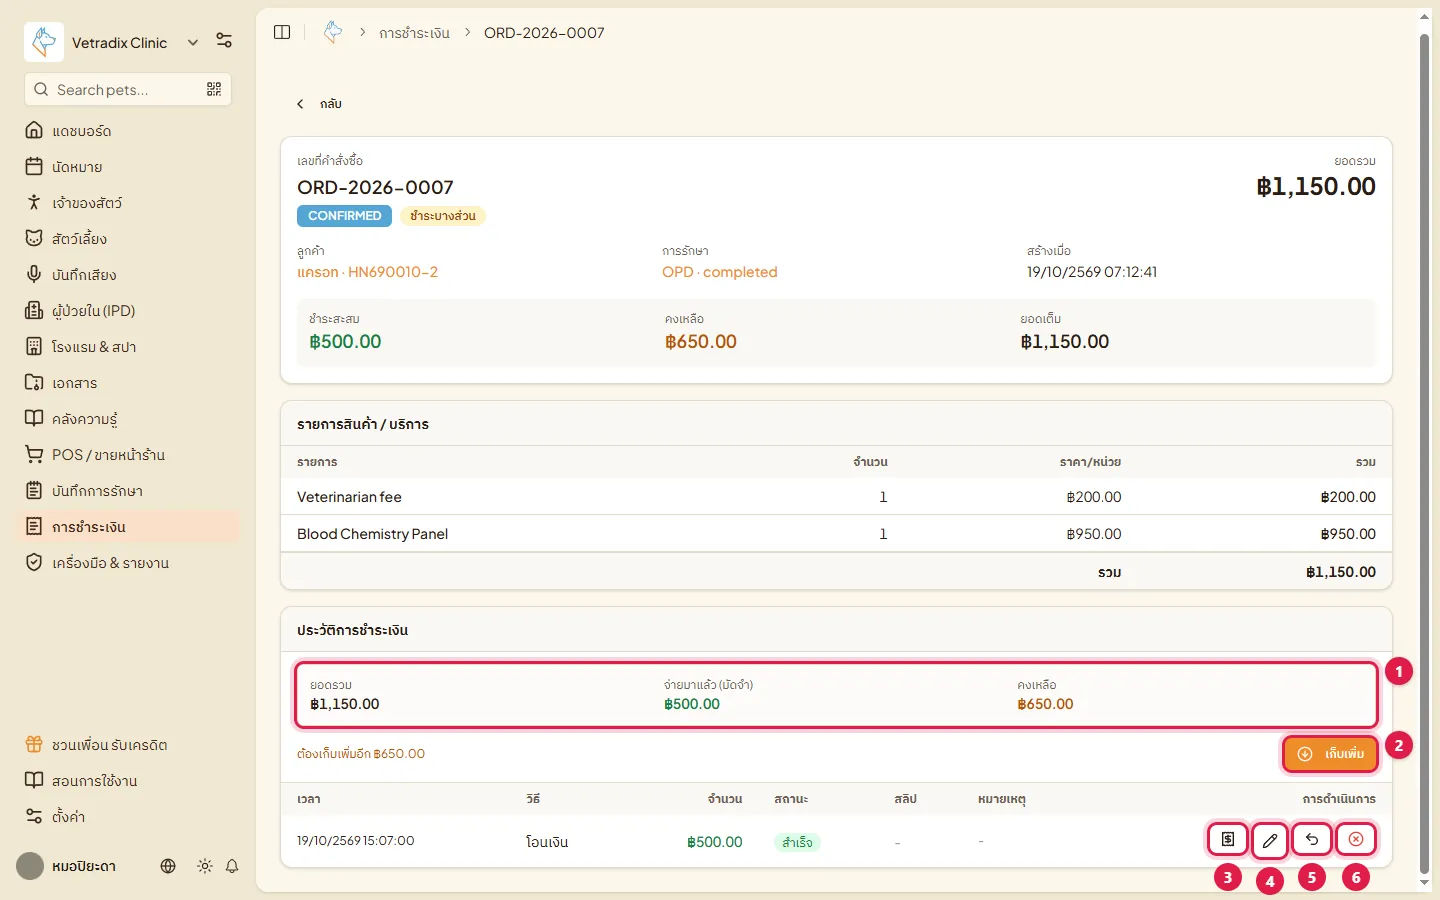Image resolution: width=1440 pixels, height=900 pixels.
Task: Toggle the sidebar panel icon
Action: coord(282,32)
